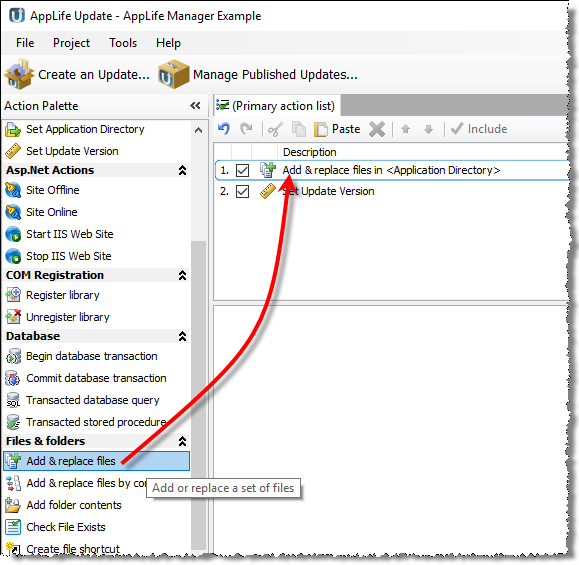Screen dimensions: 579x565
Task: Click the Stop IIS Web Site icon
Action: click(13, 256)
